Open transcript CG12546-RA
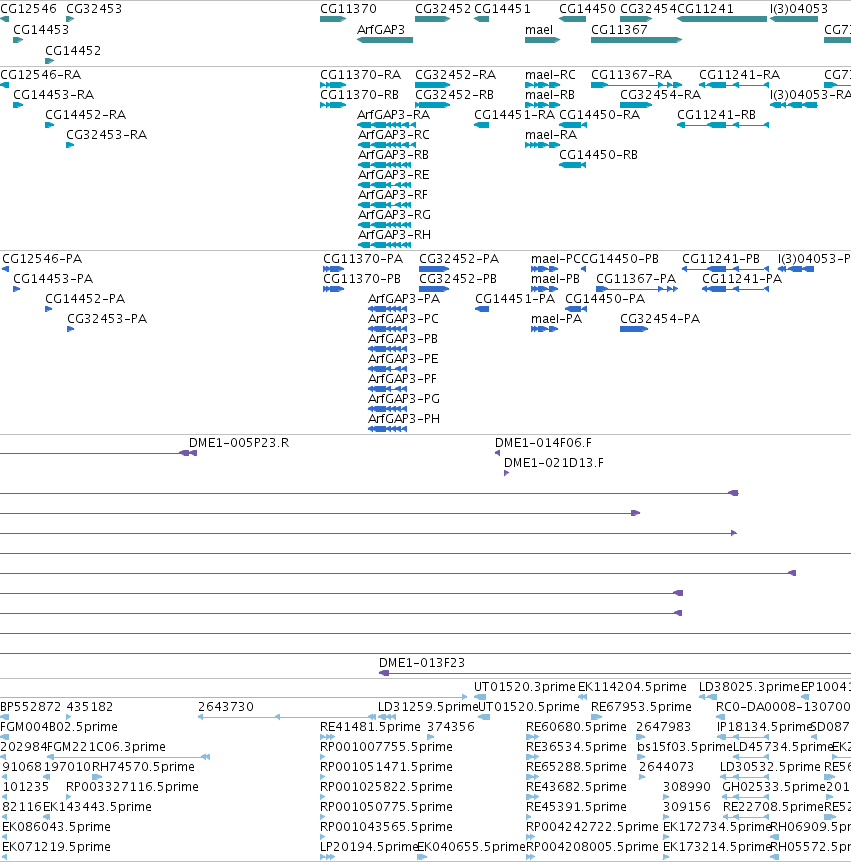Screen dimensions: 851x862 click(41, 75)
